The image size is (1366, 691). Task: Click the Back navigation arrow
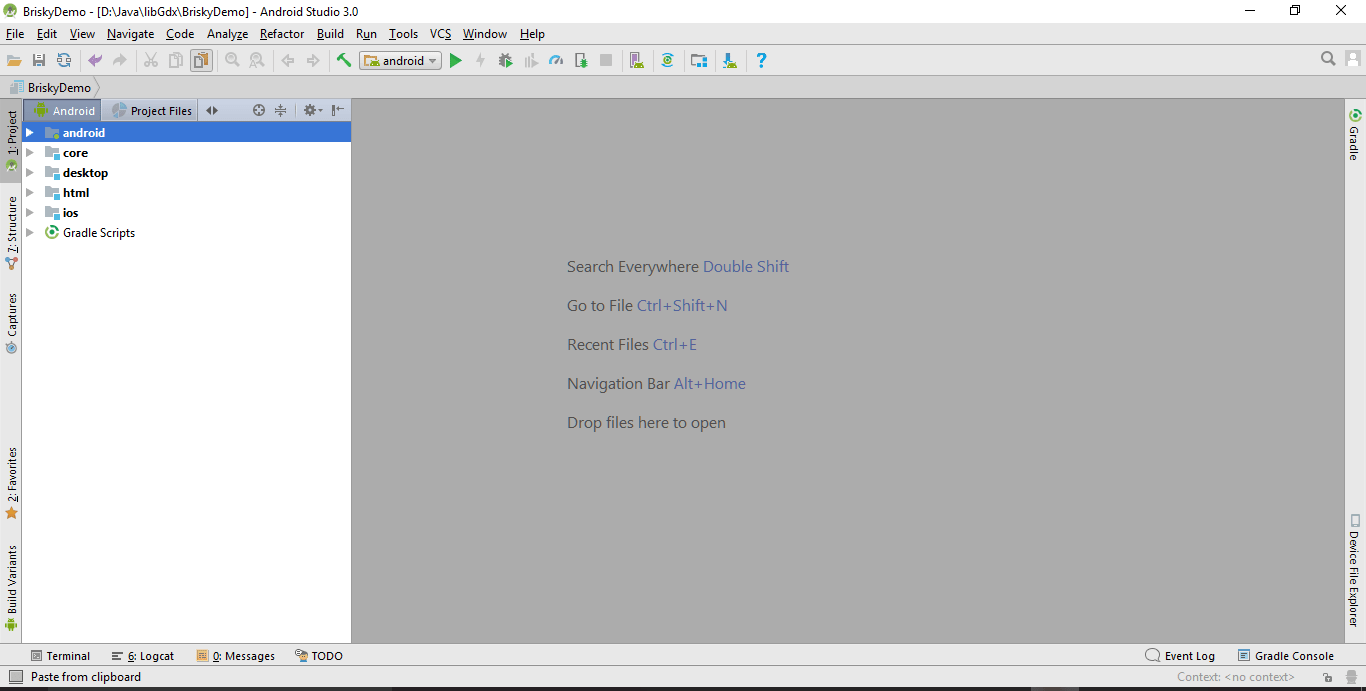pyautogui.click(x=288, y=61)
